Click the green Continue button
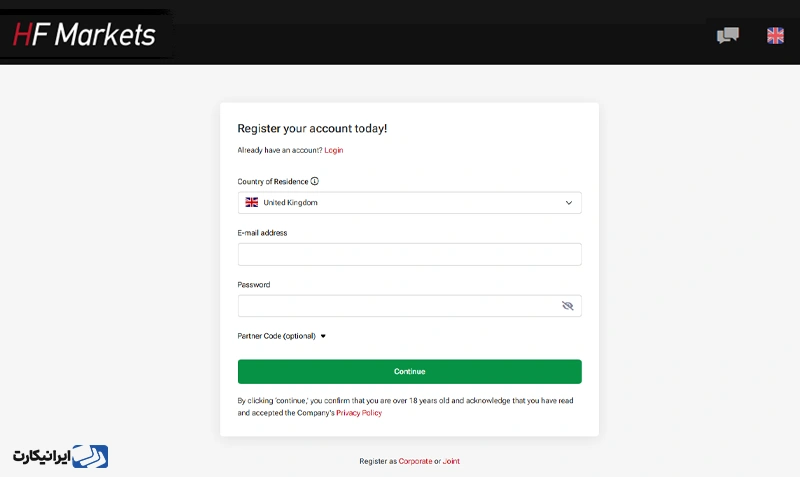This screenshot has height=477, width=800. pos(409,371)
